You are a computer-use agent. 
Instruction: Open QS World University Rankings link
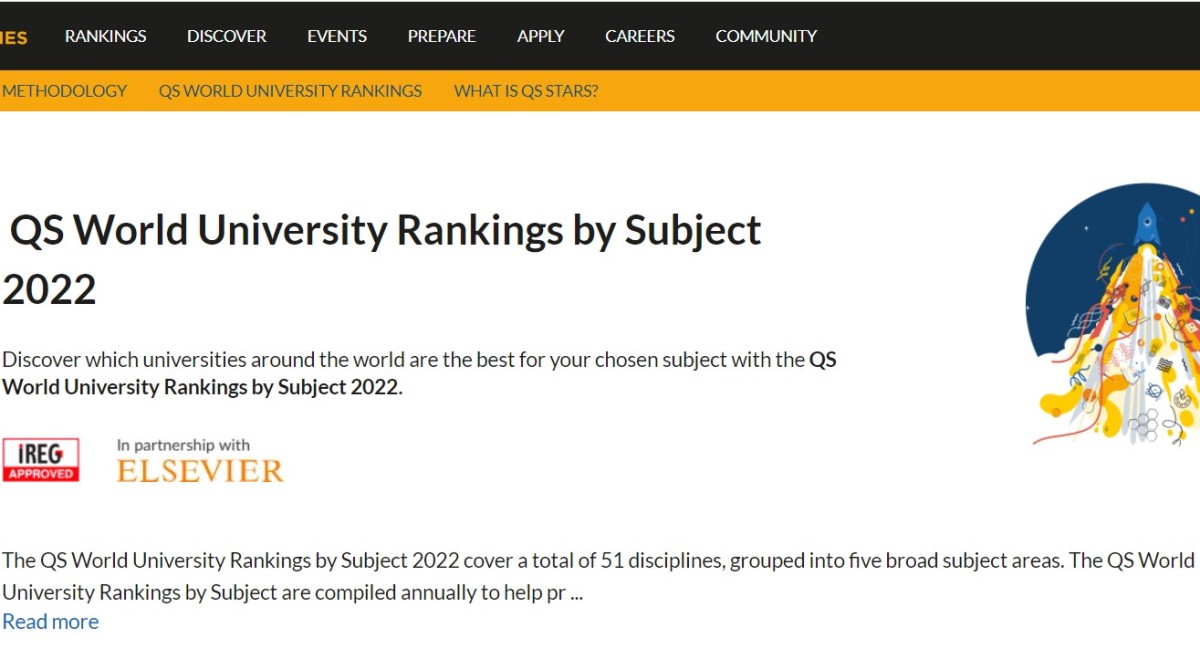290,91
